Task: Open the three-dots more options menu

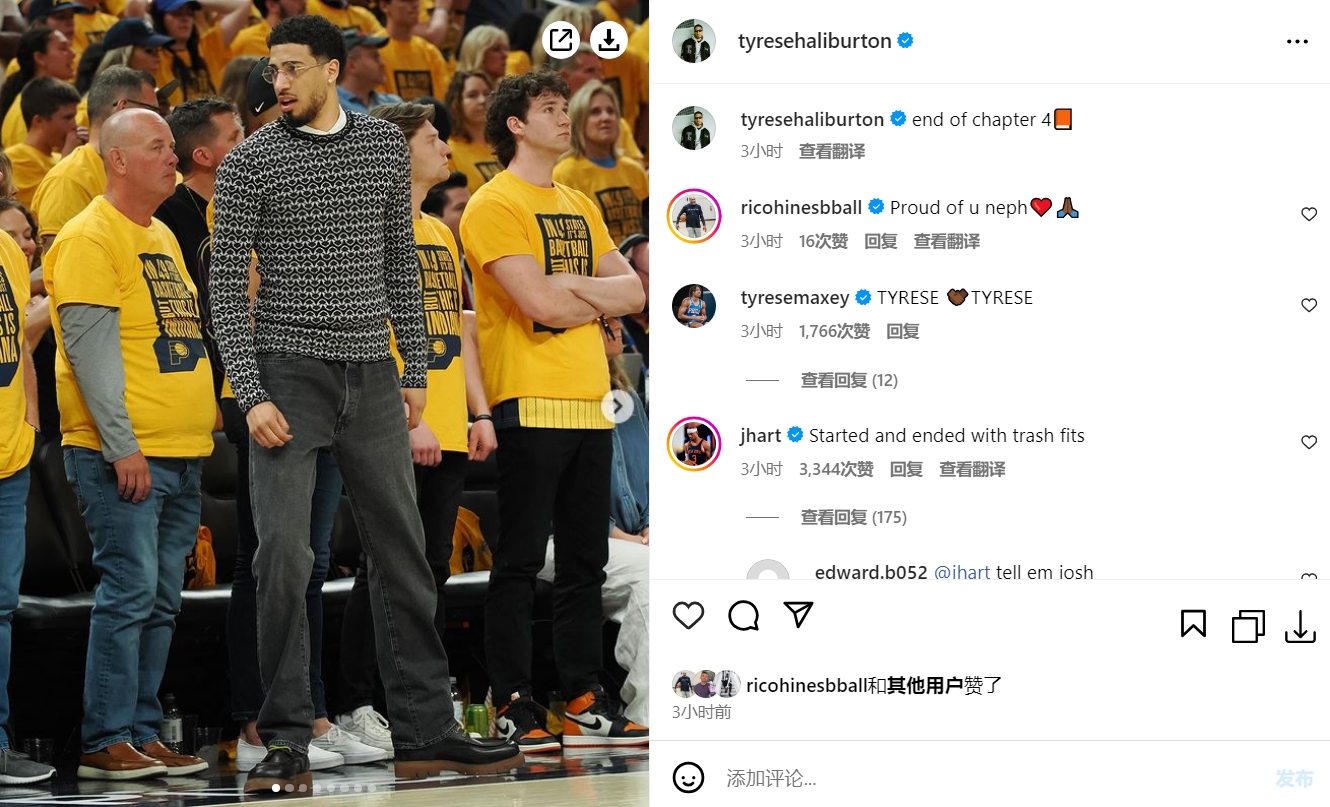Action: tap(1297, 41)
